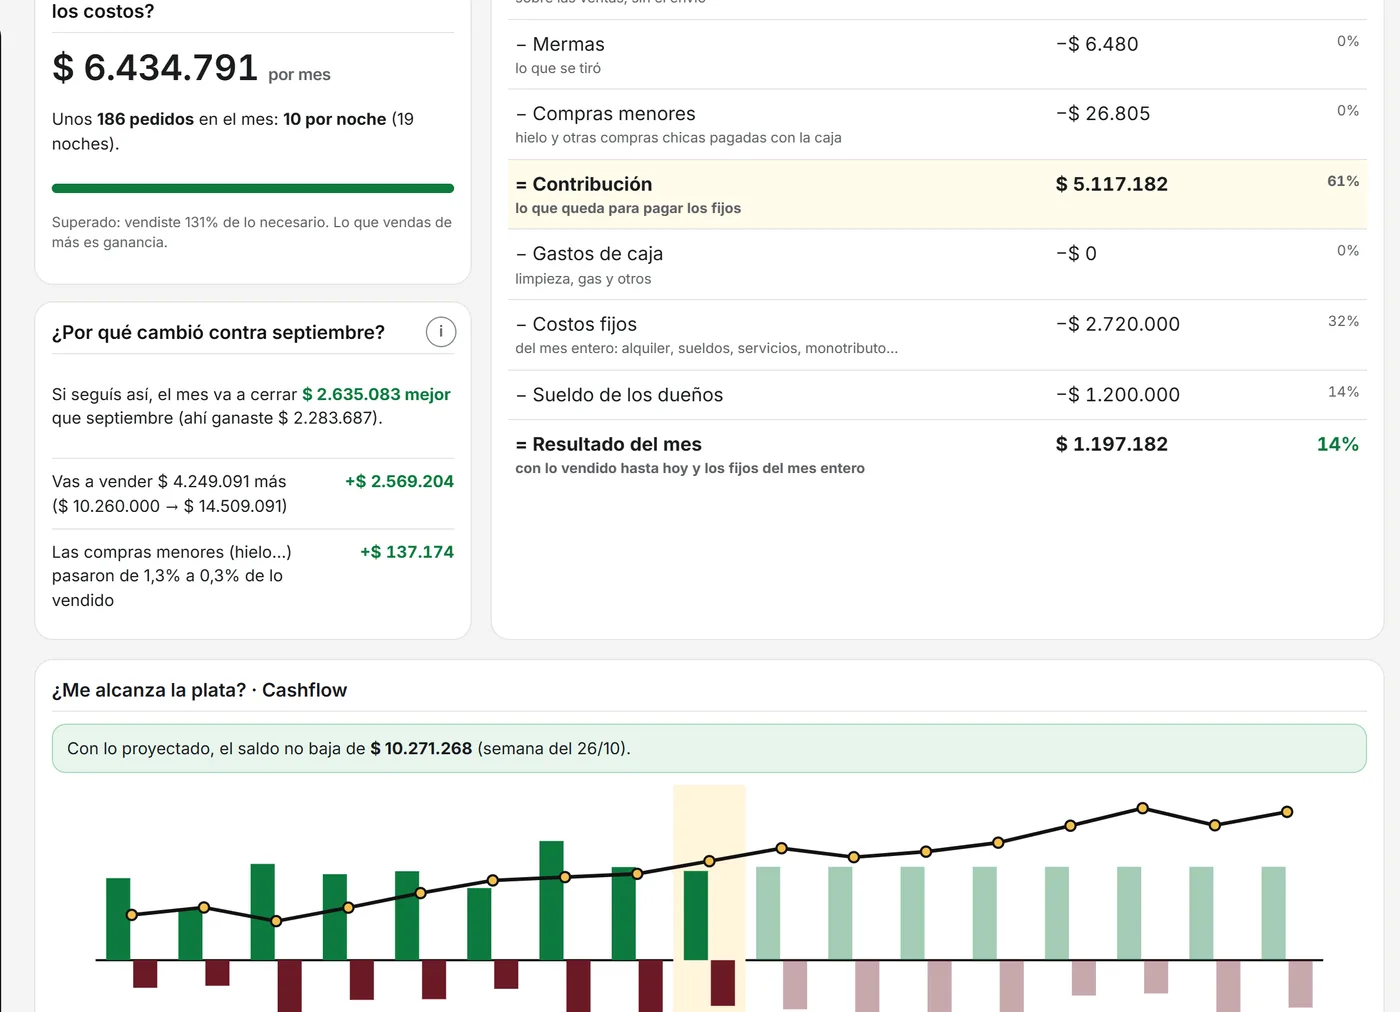Click the '61%' contribution percentage

click(x=1343, y=181)
